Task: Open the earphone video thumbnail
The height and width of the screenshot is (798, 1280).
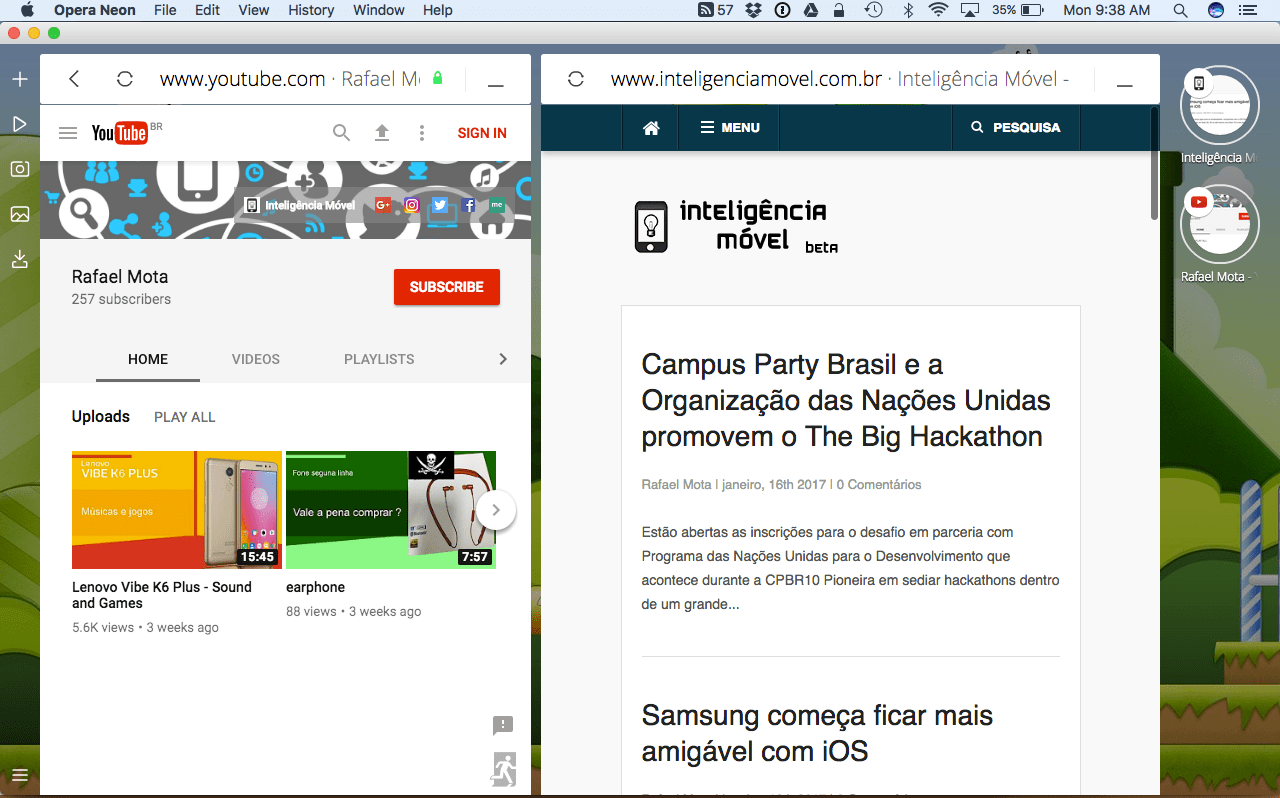Action: point(391,510)
